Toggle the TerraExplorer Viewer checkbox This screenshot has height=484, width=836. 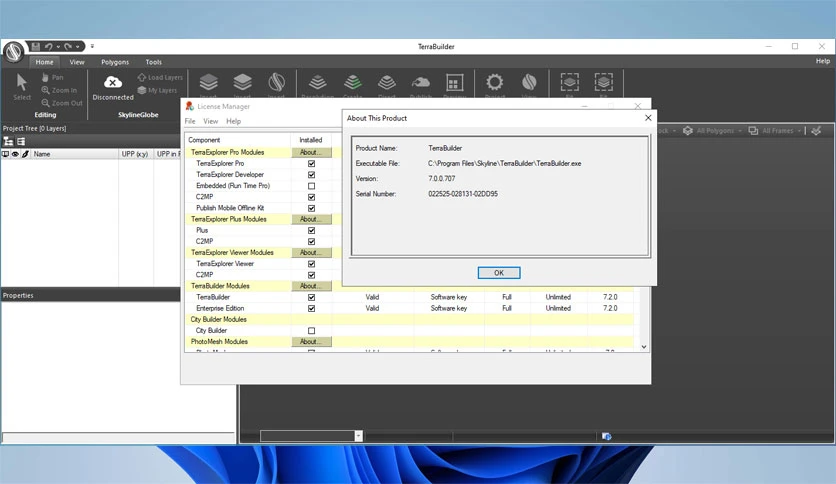click(311, 264)
